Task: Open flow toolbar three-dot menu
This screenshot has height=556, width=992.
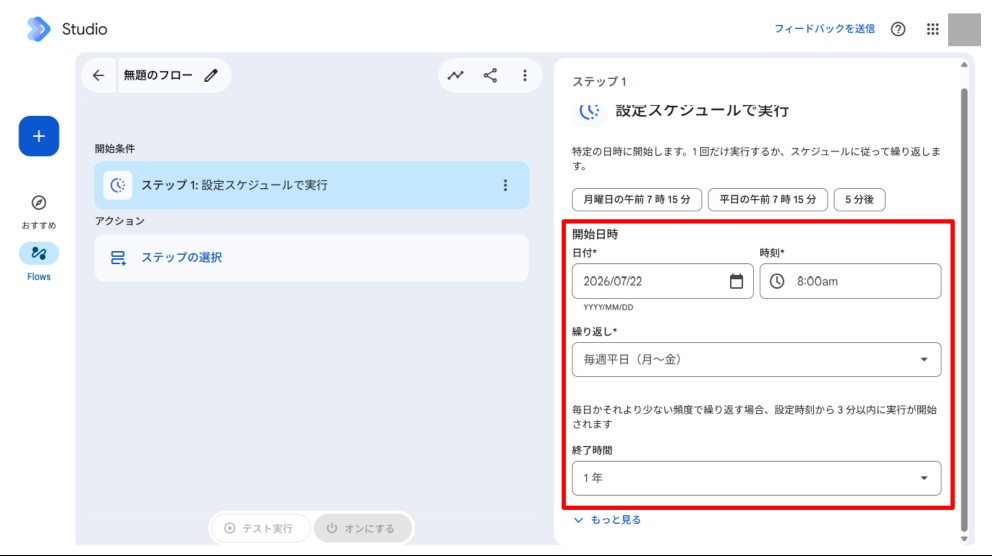Action: tap(524, 75)
